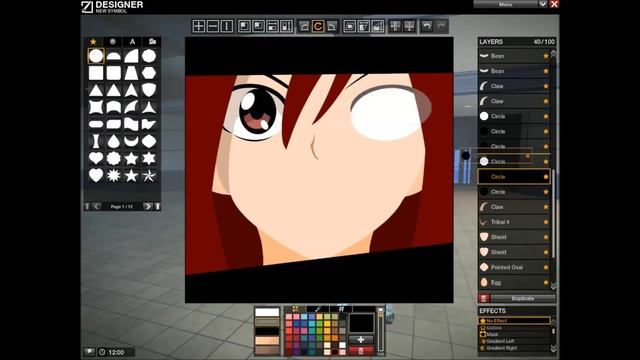The width and height of the screenshot is (640, 360).
Task: Redo the last undone action
Action: (441, 26)
